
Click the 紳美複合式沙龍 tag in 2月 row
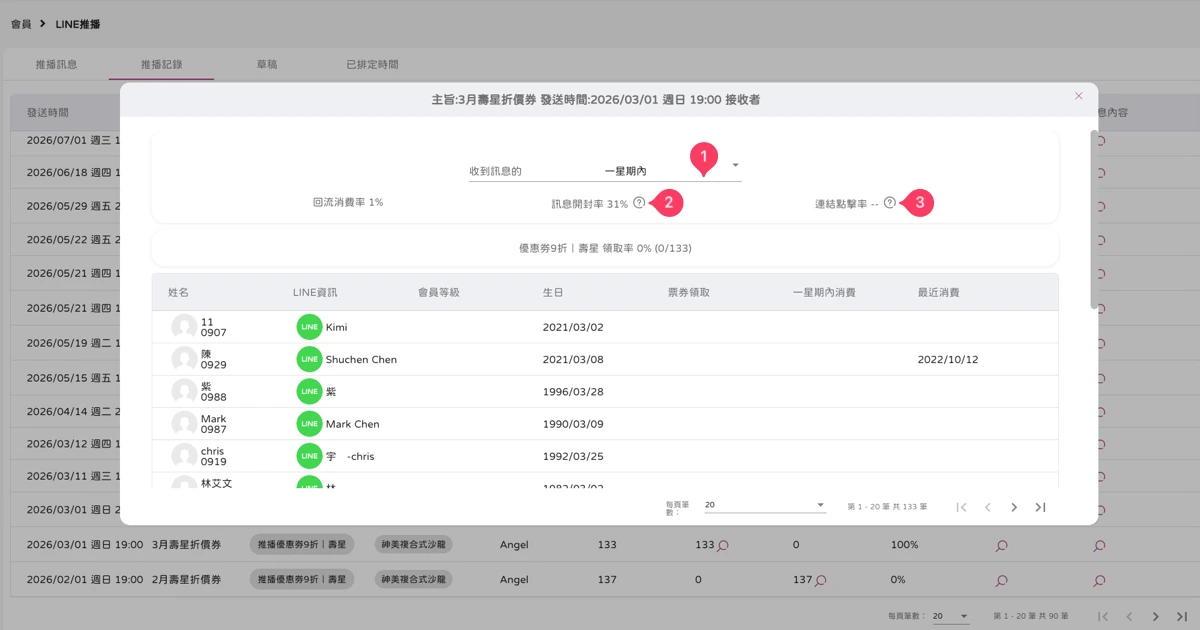[x=412, y=579]
